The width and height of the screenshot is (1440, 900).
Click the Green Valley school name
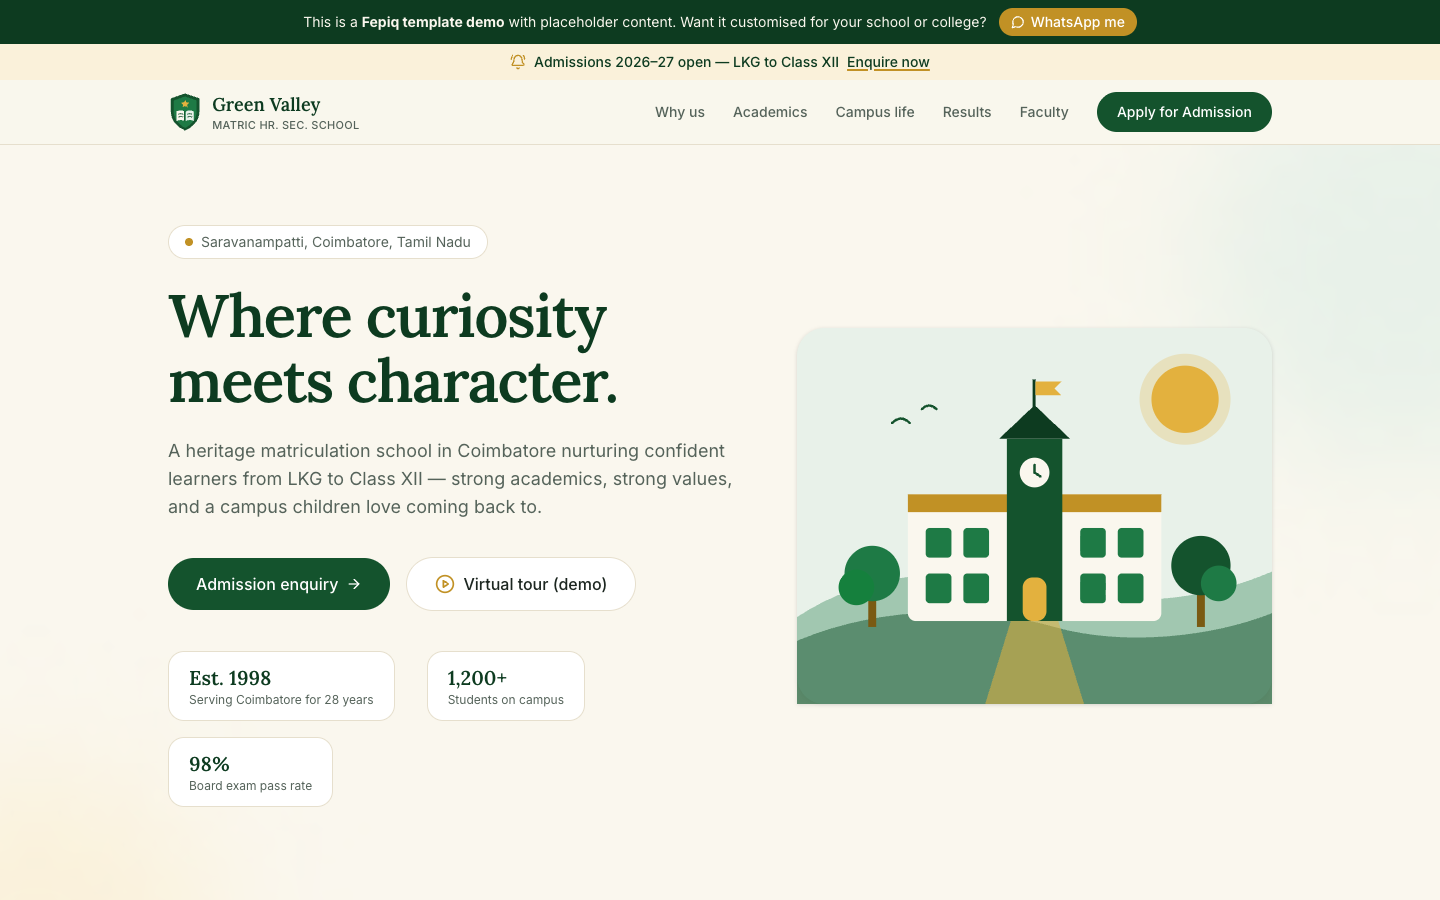(x=266, y=104)
